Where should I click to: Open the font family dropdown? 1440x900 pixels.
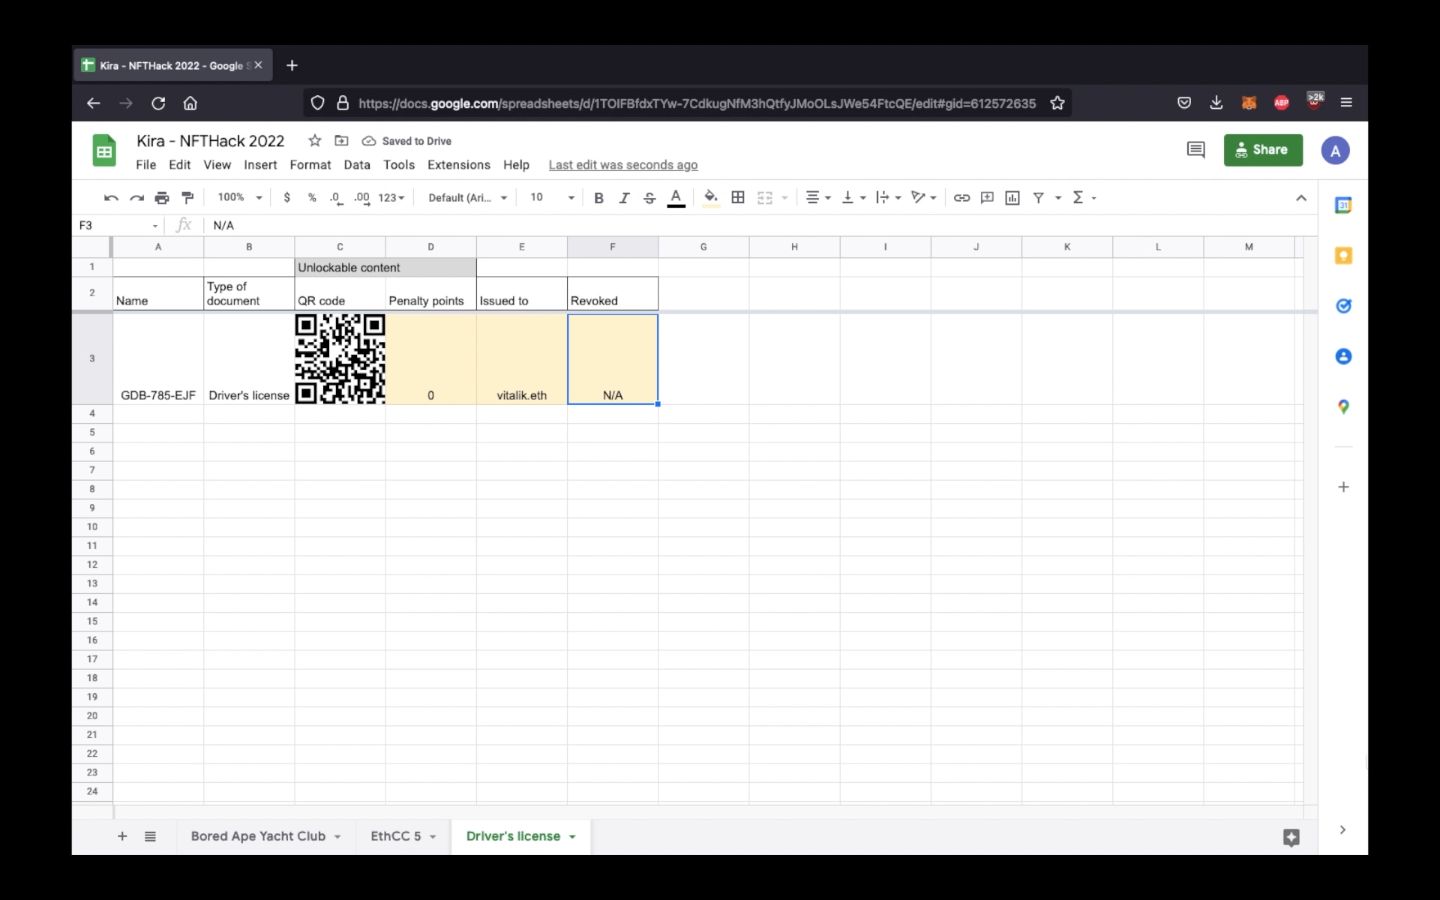click(468, 198)
